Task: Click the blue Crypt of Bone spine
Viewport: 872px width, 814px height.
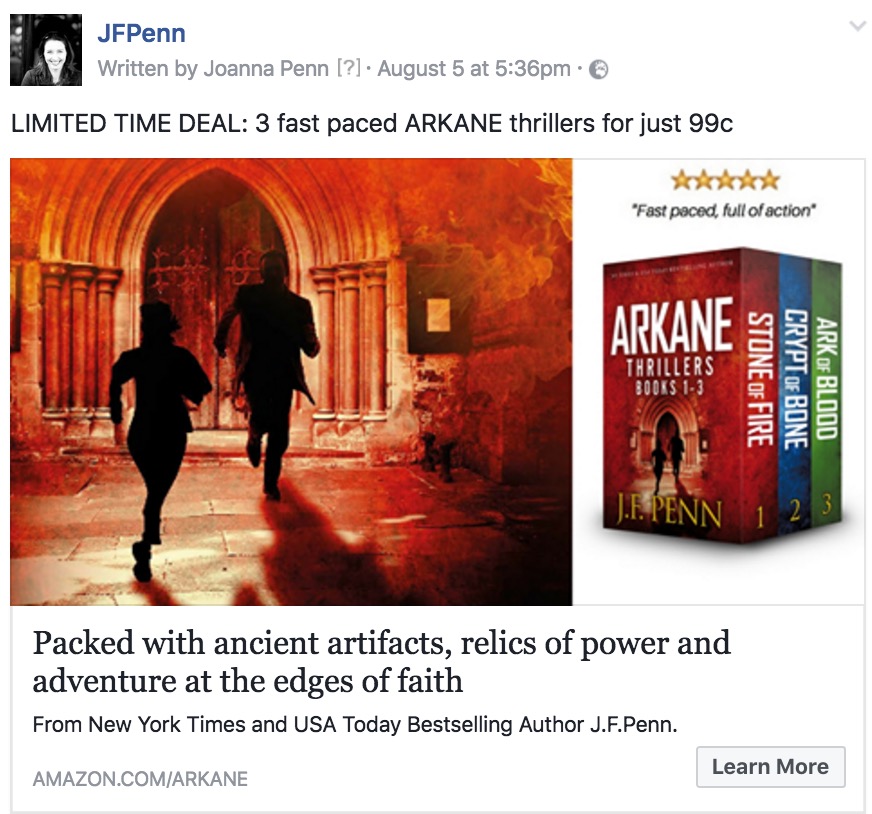Action: 795,389
